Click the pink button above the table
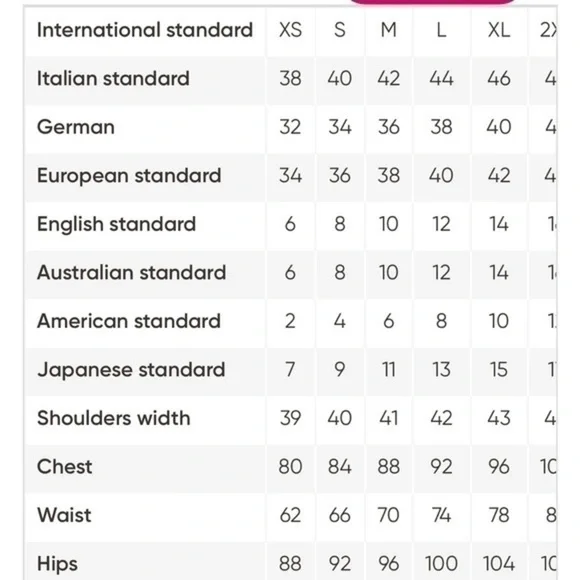Screen dimensions: 580x580 coord(432,1)
